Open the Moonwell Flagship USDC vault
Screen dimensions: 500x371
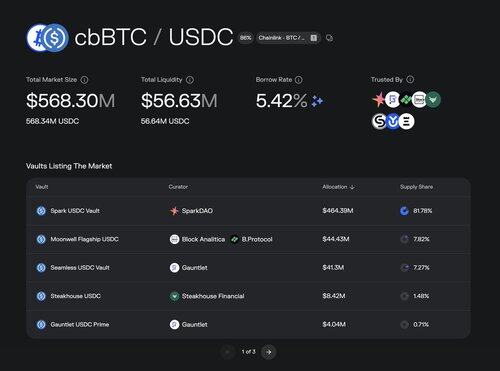(x=84, y=239)
